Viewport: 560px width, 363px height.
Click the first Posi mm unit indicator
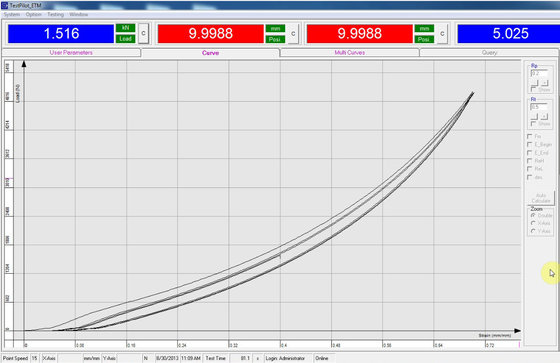click(x=275, y=28)
